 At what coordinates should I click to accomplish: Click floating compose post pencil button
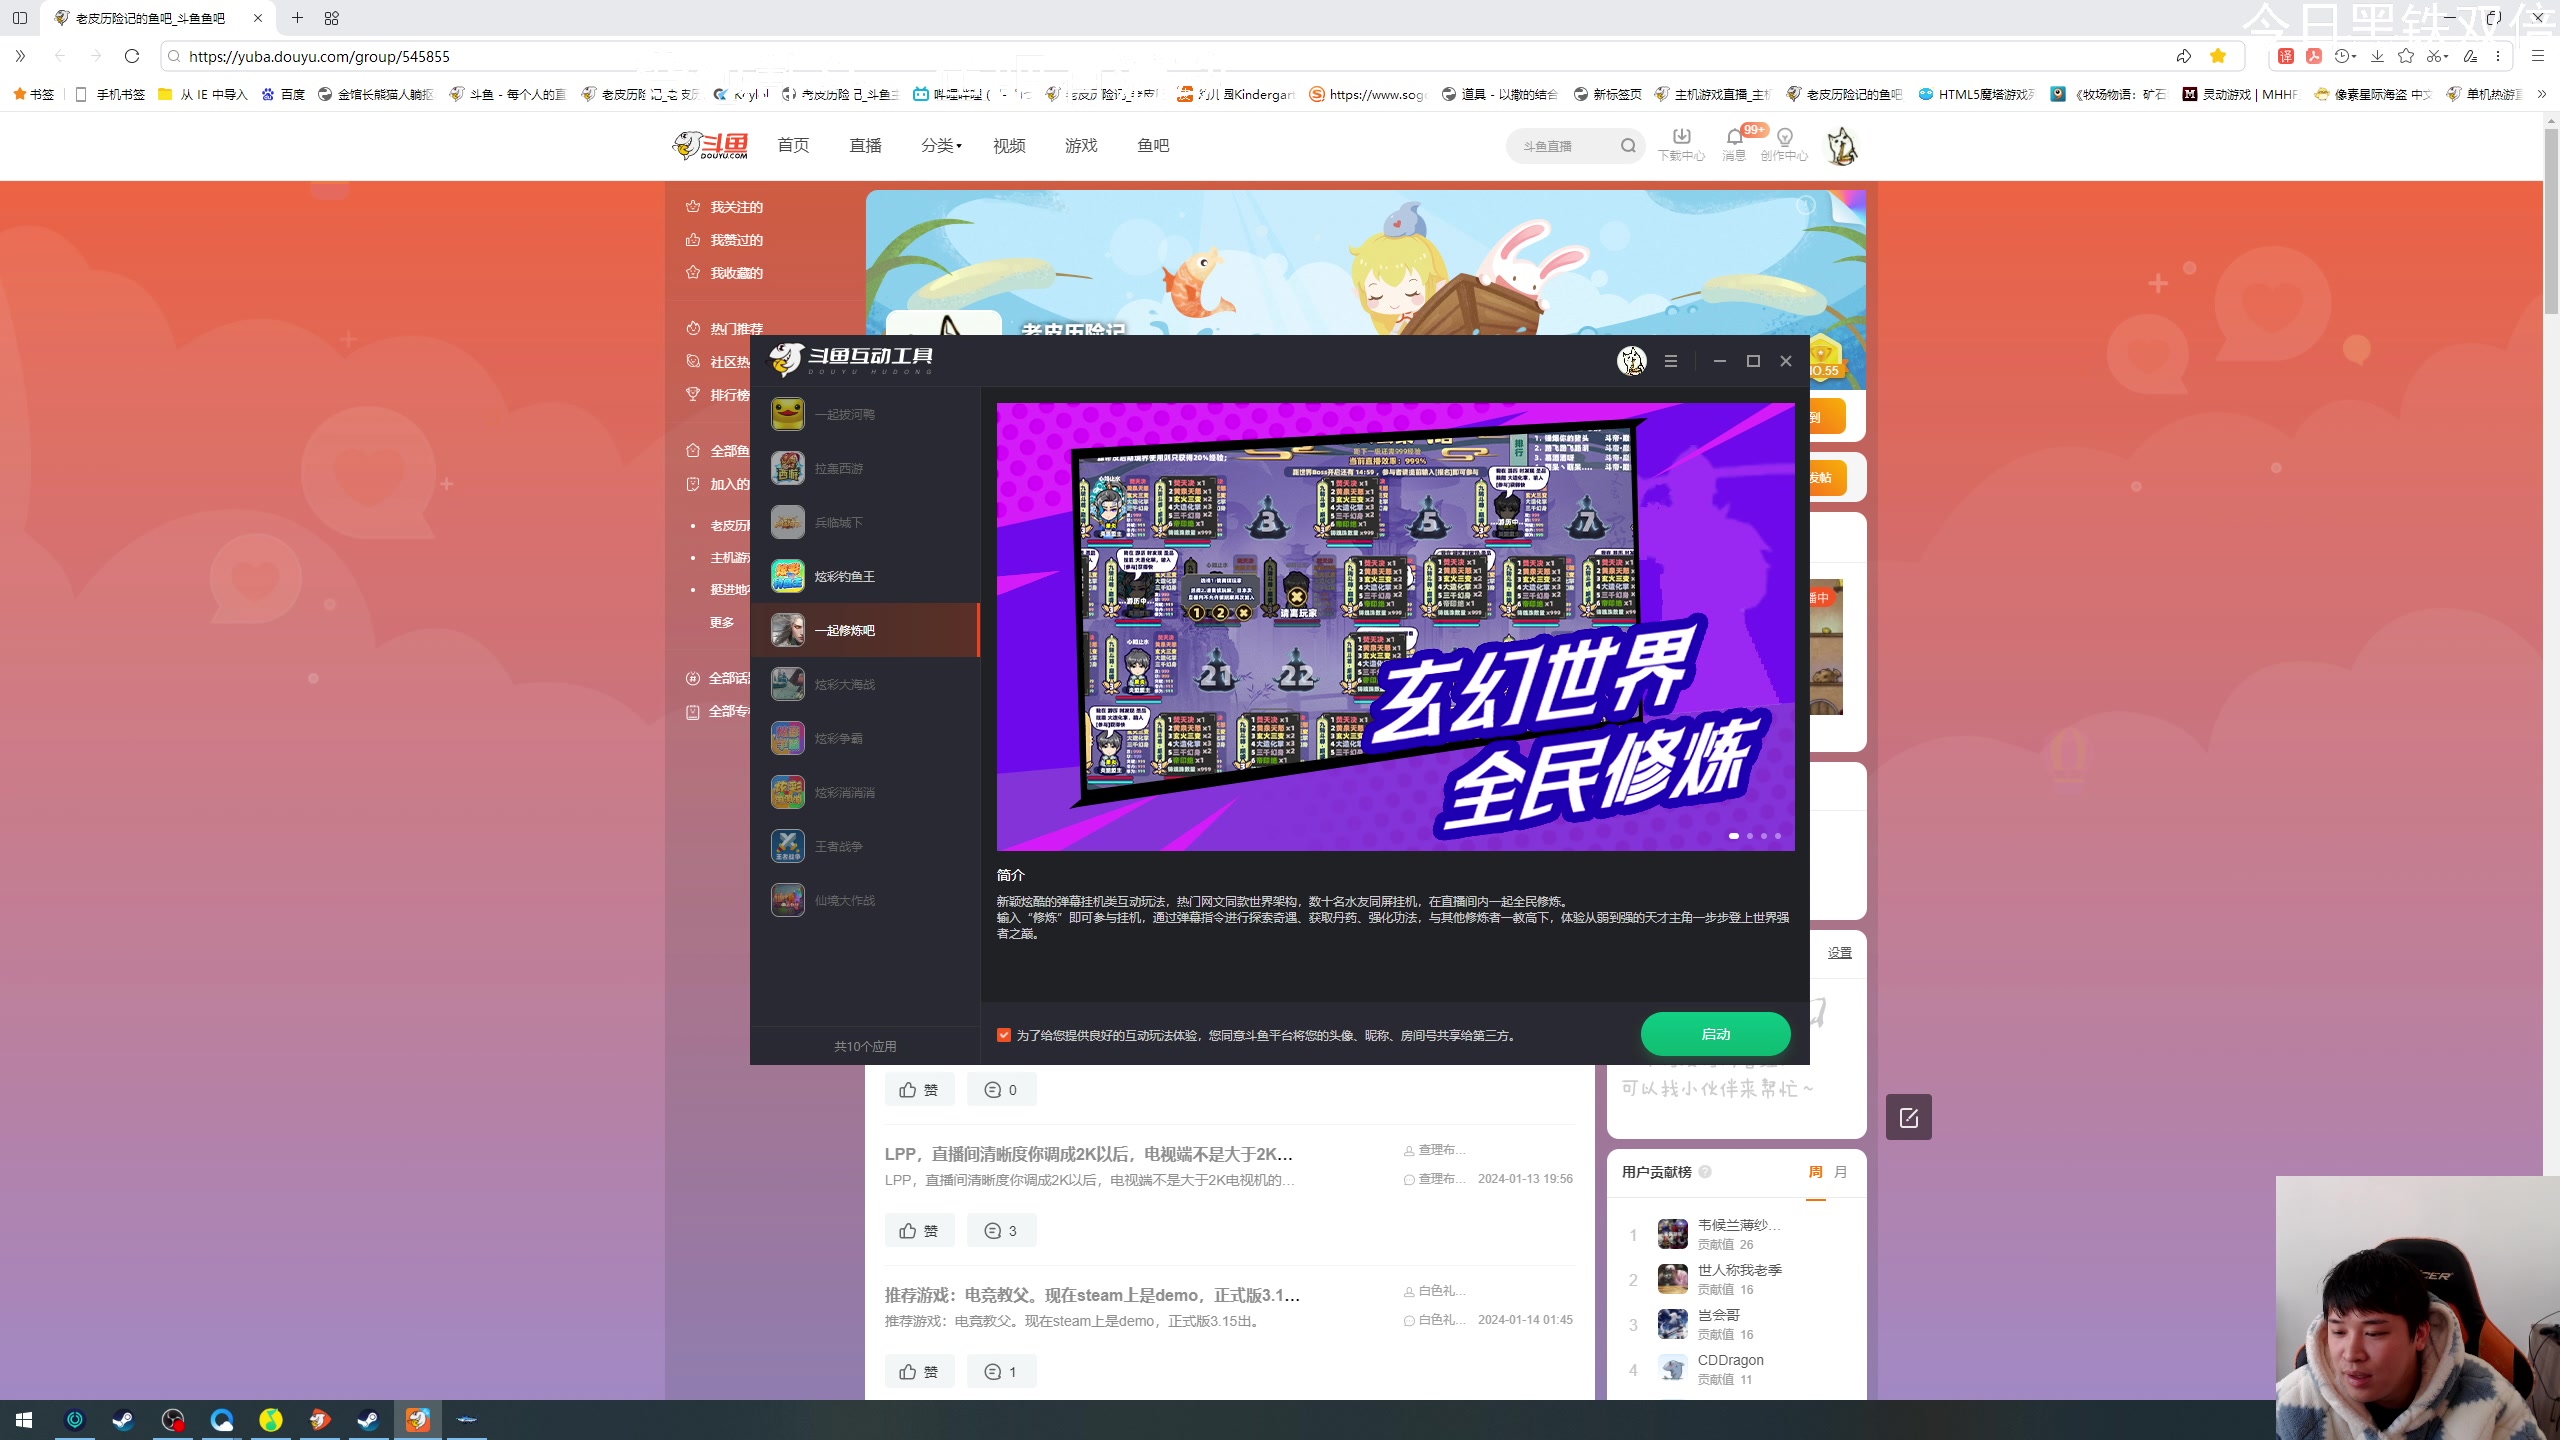(1908, 1117)
